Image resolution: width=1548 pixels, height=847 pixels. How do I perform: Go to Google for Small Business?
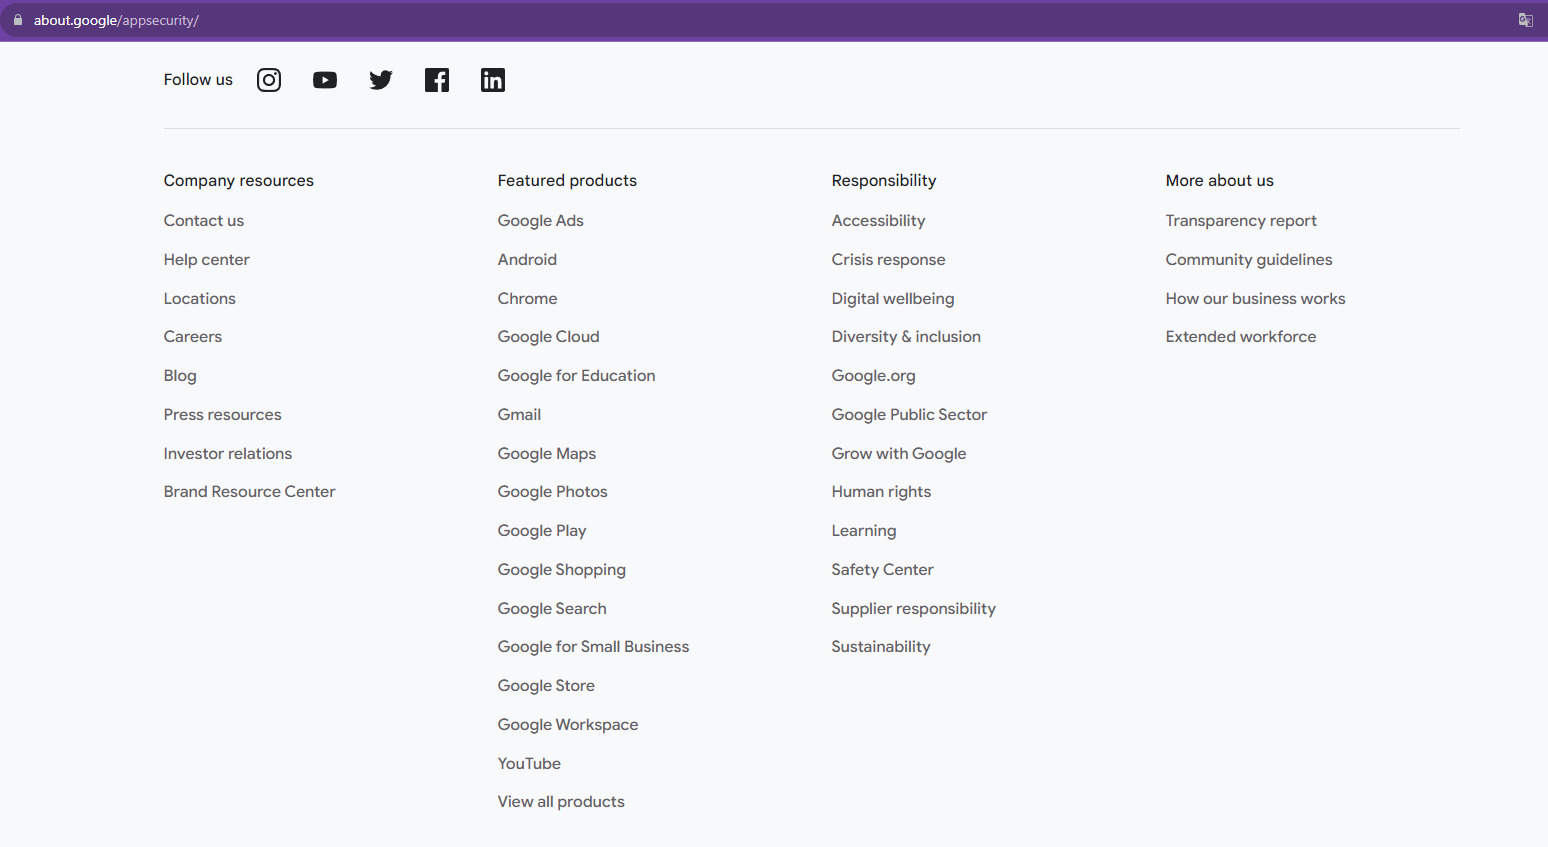tap(594, 647)
